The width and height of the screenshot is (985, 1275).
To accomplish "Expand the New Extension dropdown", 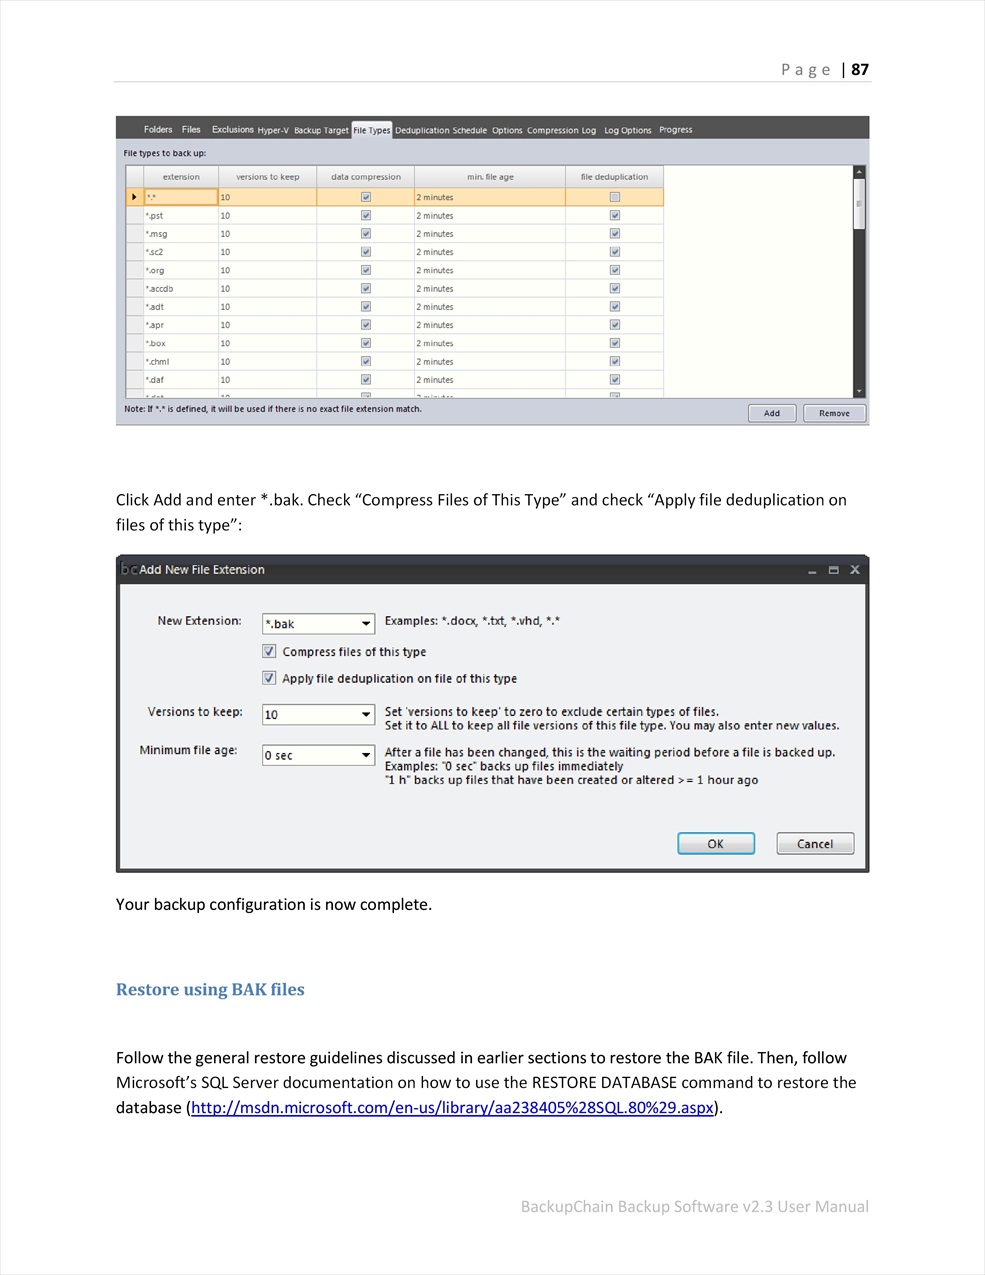I will tap(366, 624).
